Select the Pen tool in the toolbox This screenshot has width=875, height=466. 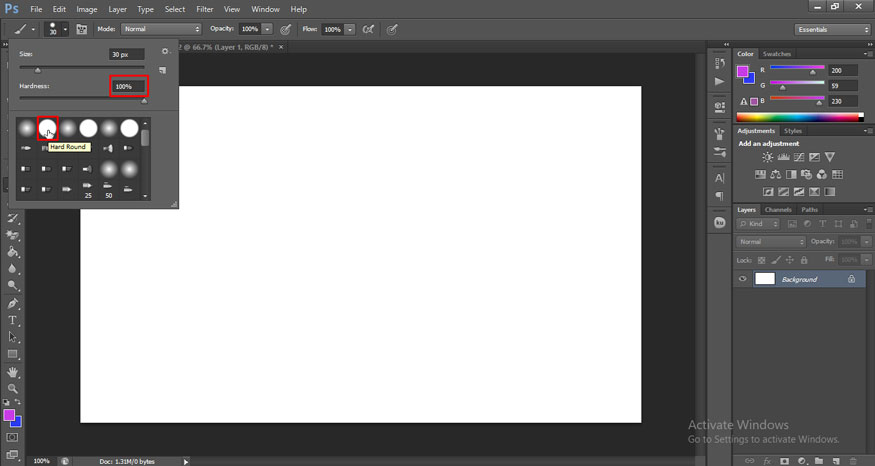pyautogui.click(x=13, y=303)
